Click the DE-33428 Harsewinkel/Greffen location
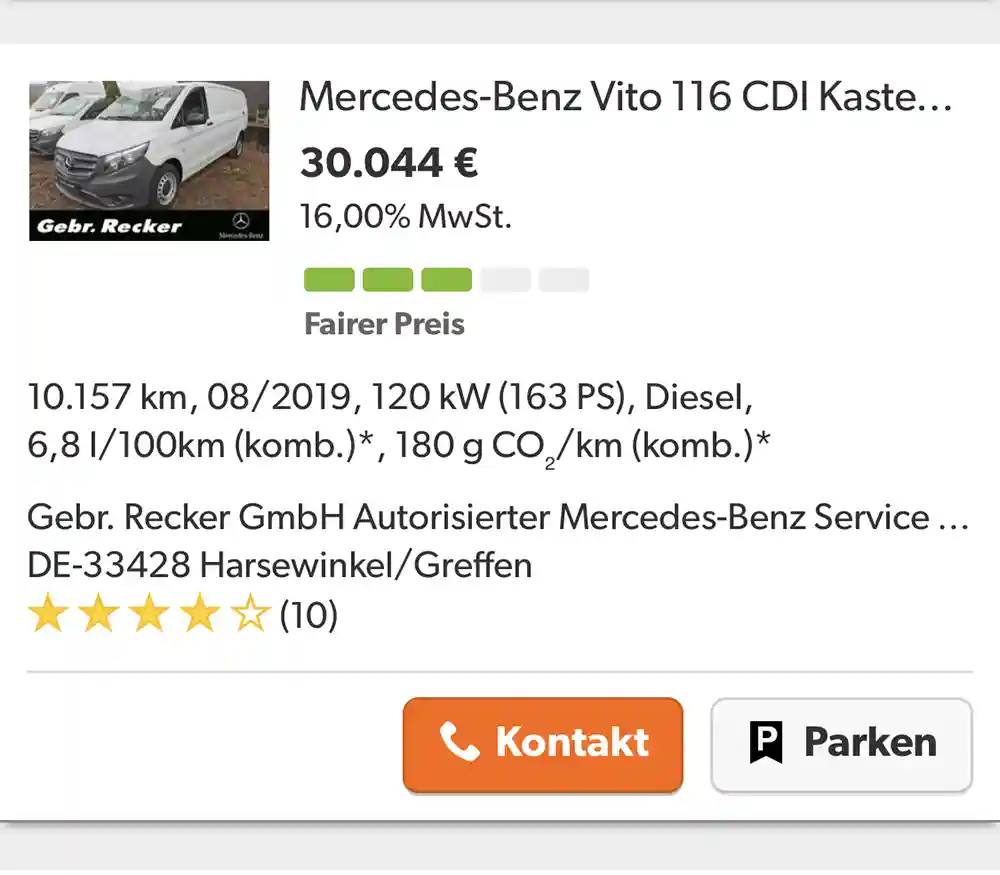Image resolution: width=1000 pixels, height=875 pixels. pos(279,565)
